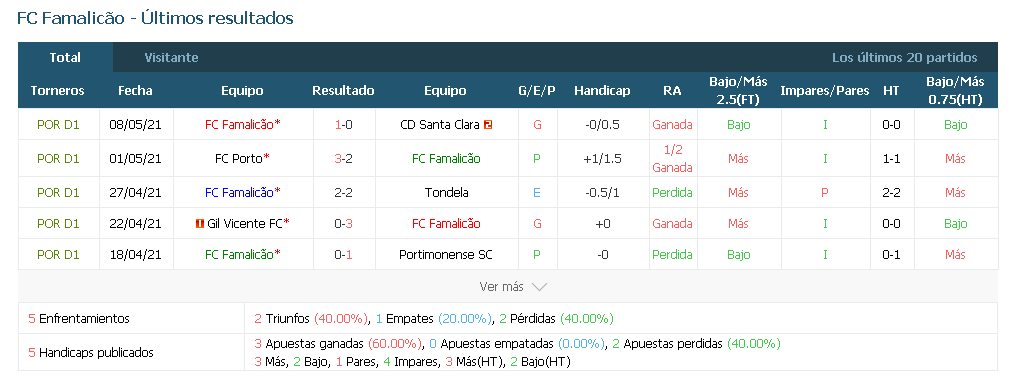Open the Los últimos 20 partidos selector
This screenshot has height=381, width=1012.
click(904, 57)
